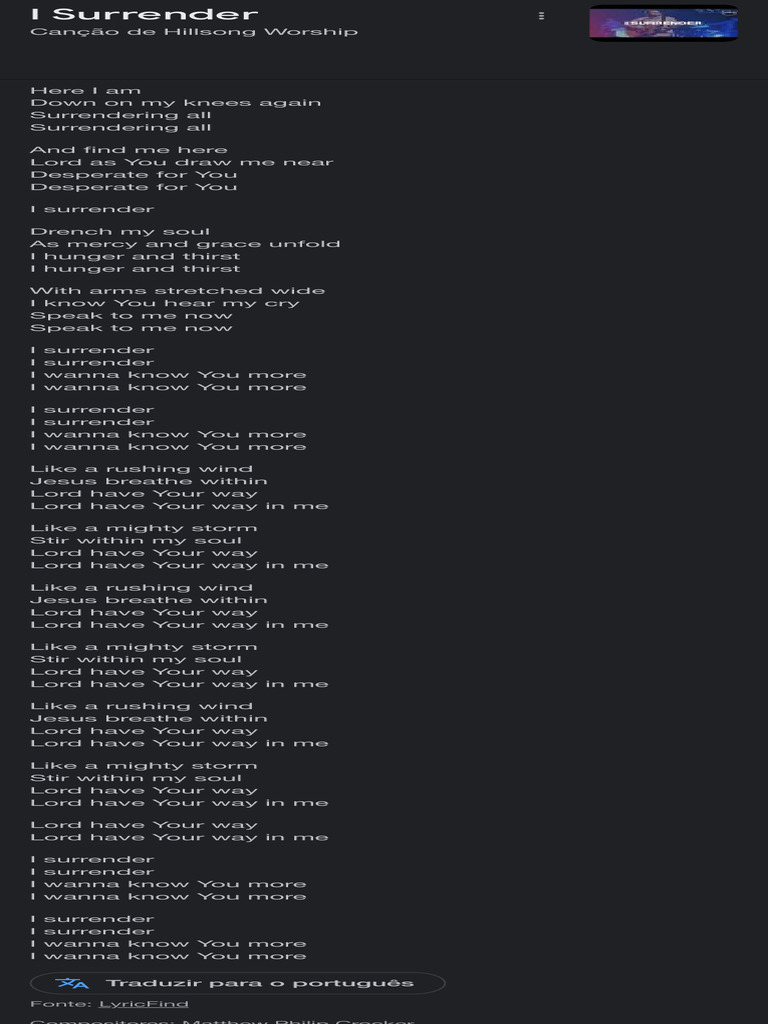The height and width of the screenshot is (1024, 768).
Task: Click lyric Lord as You draw me near
Action: [182, 162]
